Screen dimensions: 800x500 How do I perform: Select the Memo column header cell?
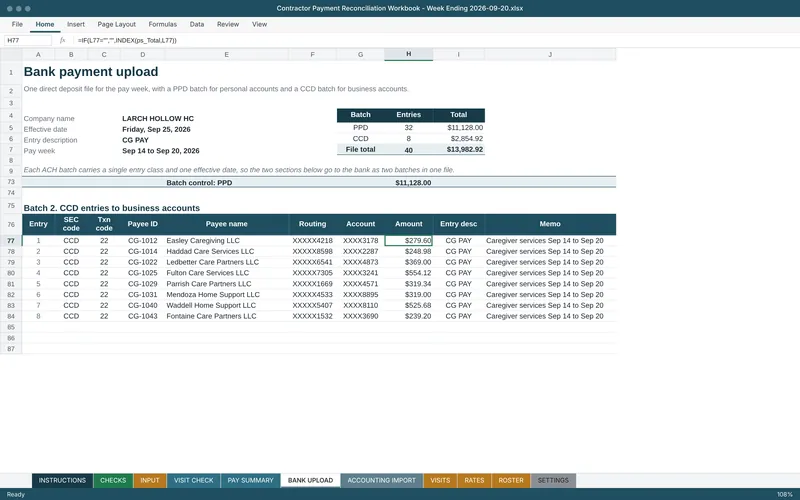[x=550, y=224]
